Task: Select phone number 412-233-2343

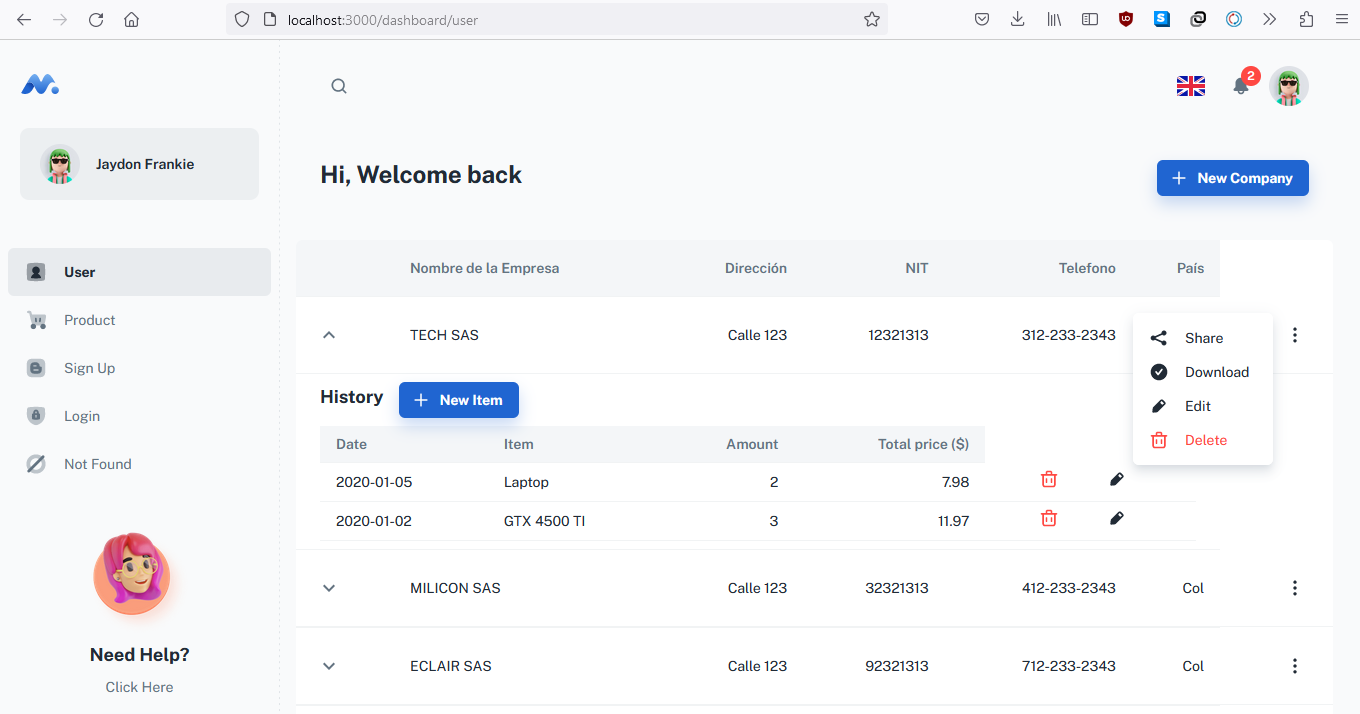Action: tap(1069, 588)
